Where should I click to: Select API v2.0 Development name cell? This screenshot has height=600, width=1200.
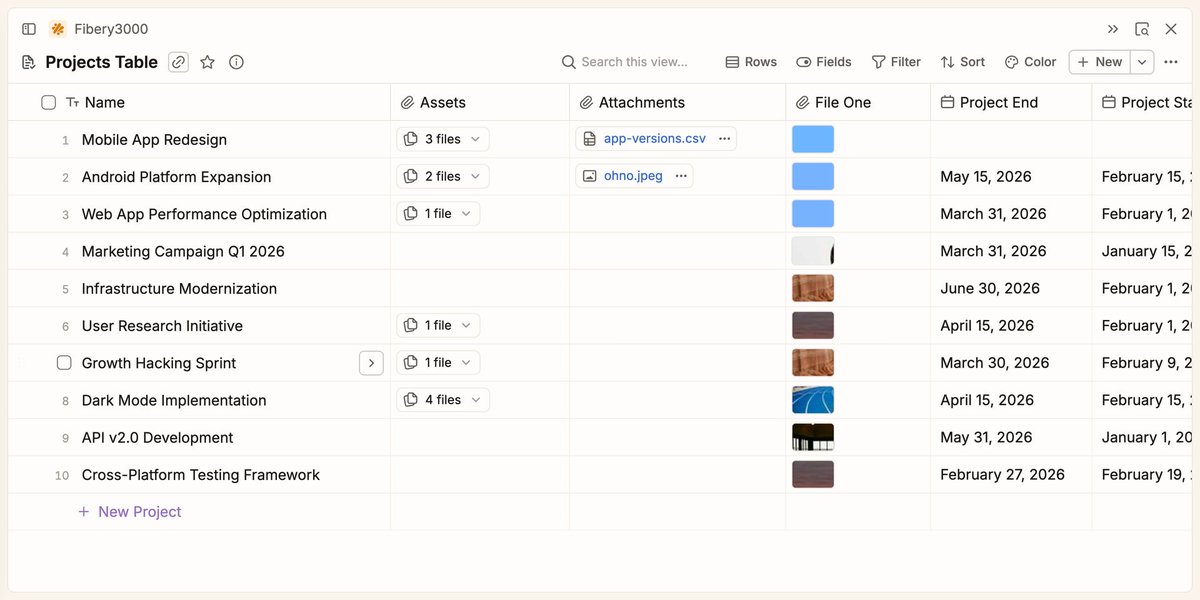coord(157,437)
